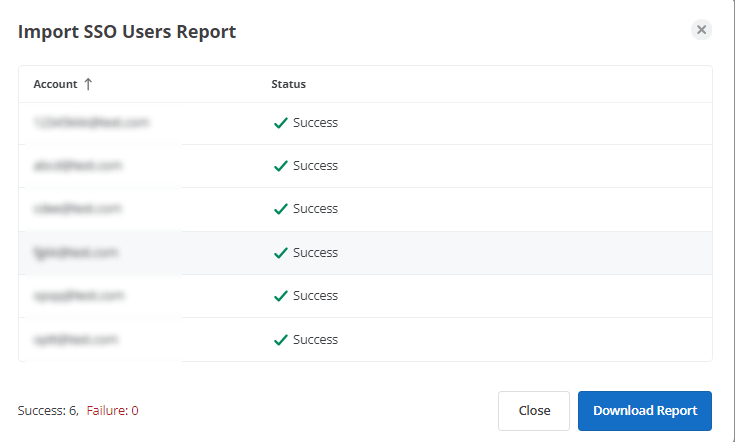Click the red "Failure: 0" summary count
This screenshot has width=735, height=442.
pyautogui.click(x=112, y=411)
